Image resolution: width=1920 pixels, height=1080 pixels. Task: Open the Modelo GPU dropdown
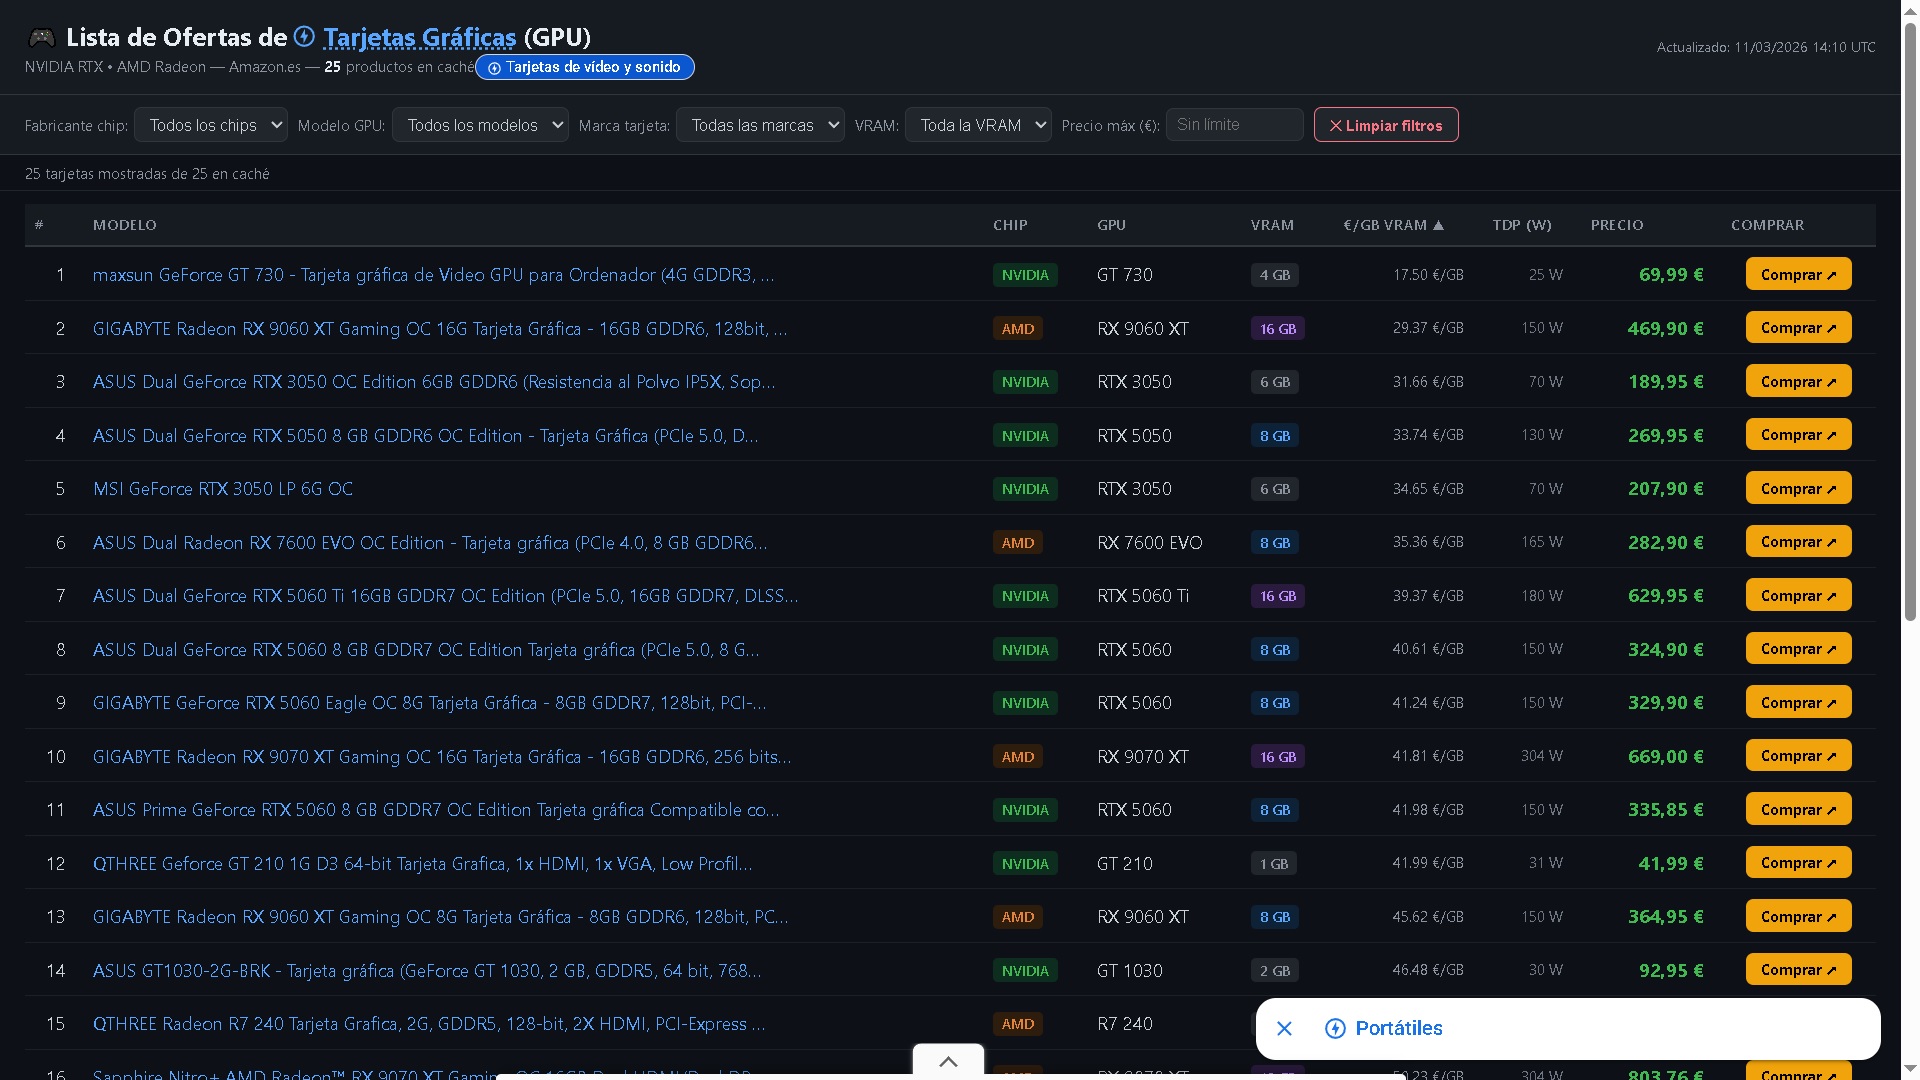click(480, 125)
